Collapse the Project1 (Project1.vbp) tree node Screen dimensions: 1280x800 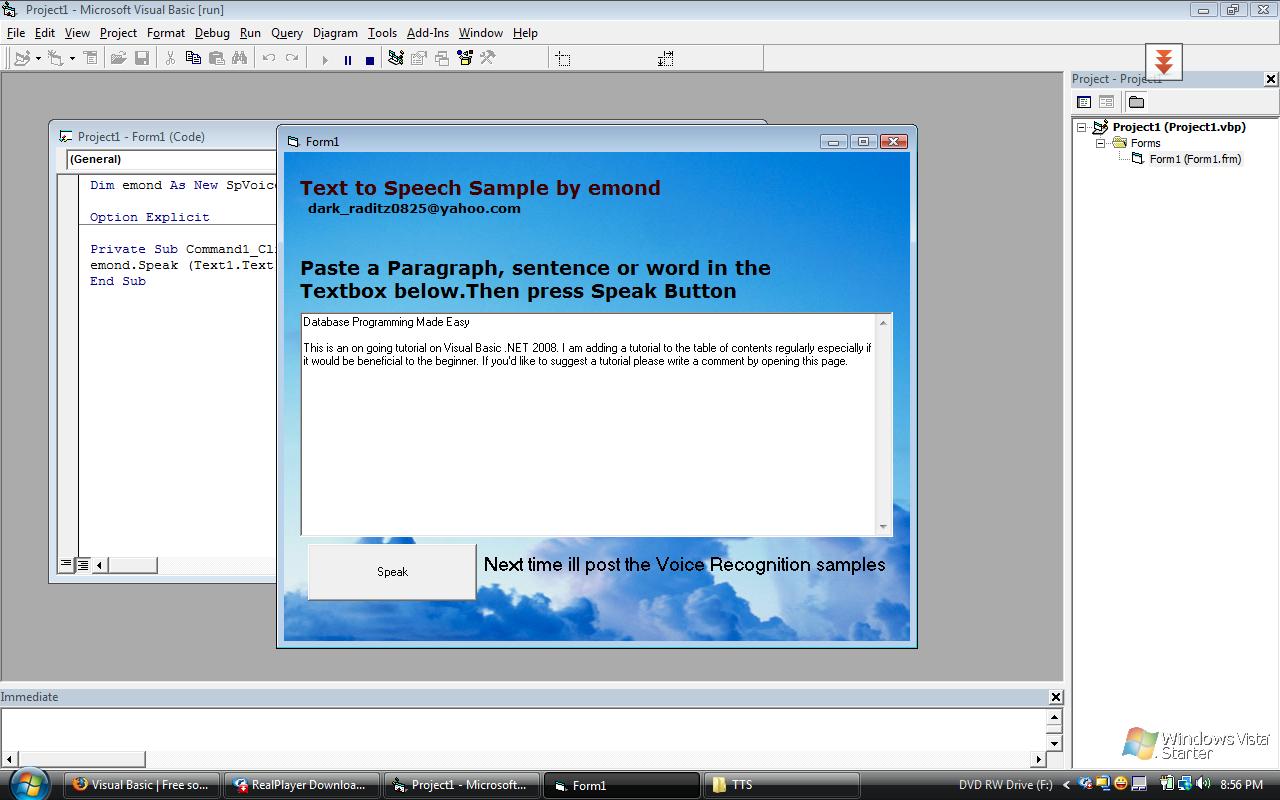tap(1081, 127)
